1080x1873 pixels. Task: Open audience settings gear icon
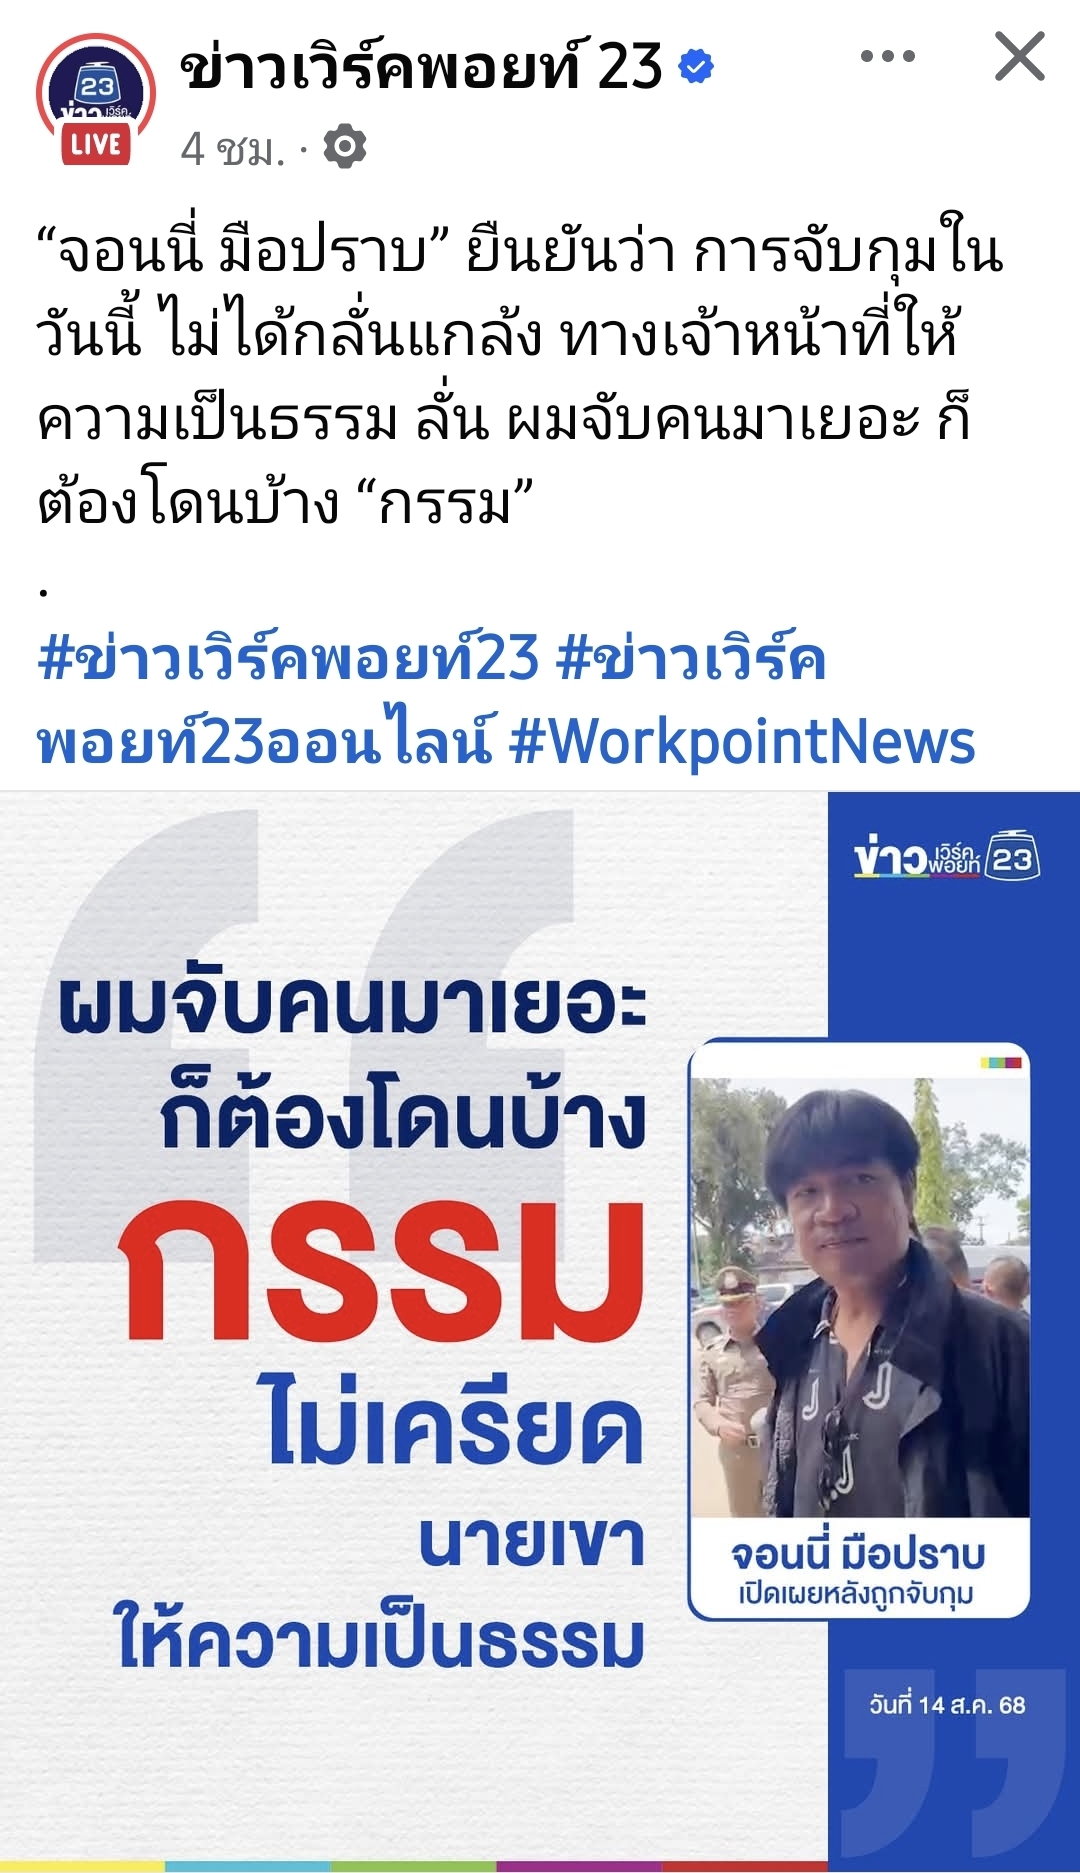345,147
